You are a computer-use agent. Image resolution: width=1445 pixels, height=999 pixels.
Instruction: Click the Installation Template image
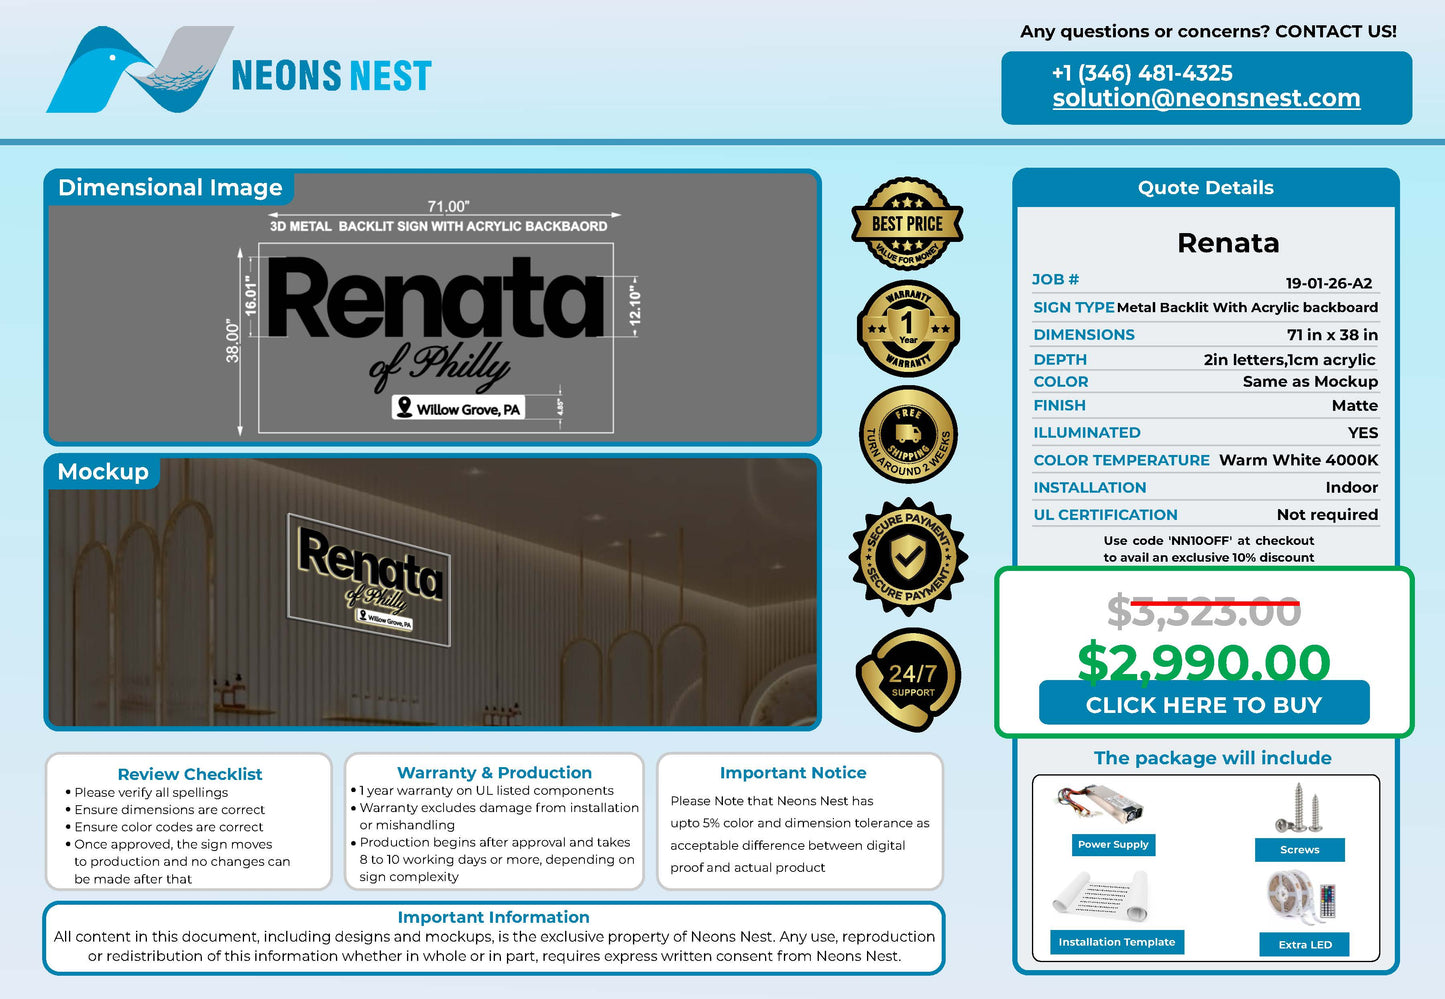[1101, 897]
